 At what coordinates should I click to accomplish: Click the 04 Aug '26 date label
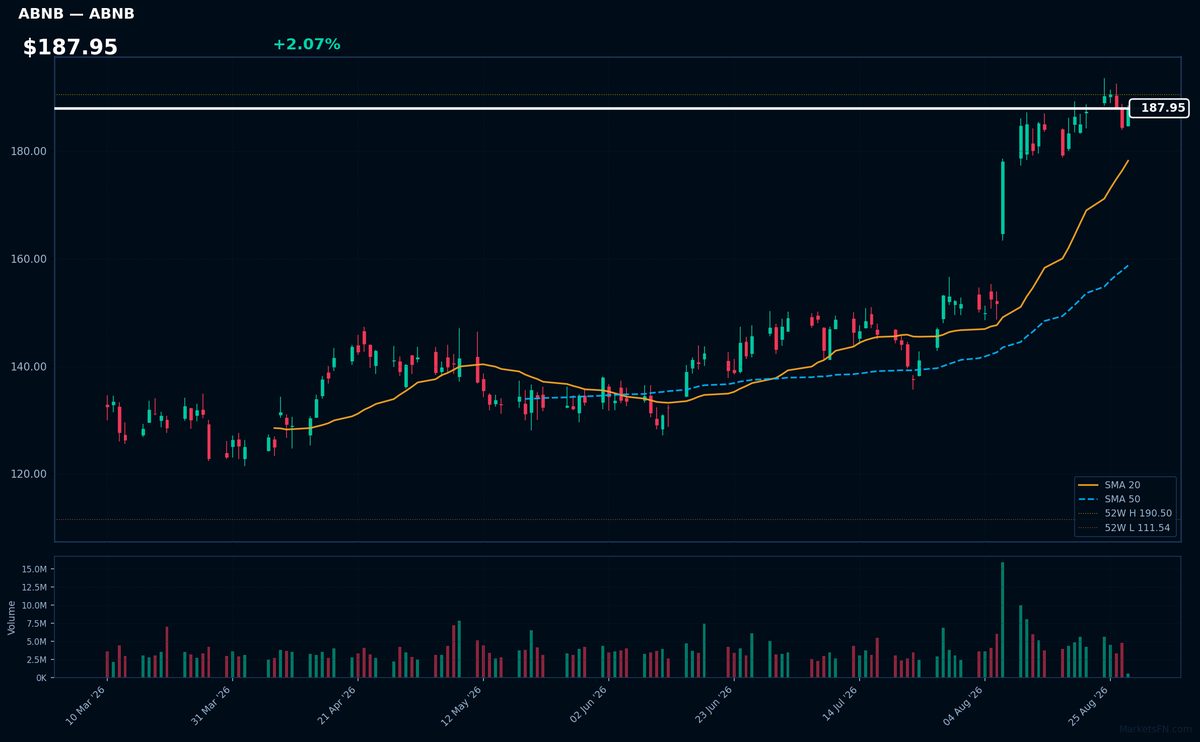tap(963, 706)
